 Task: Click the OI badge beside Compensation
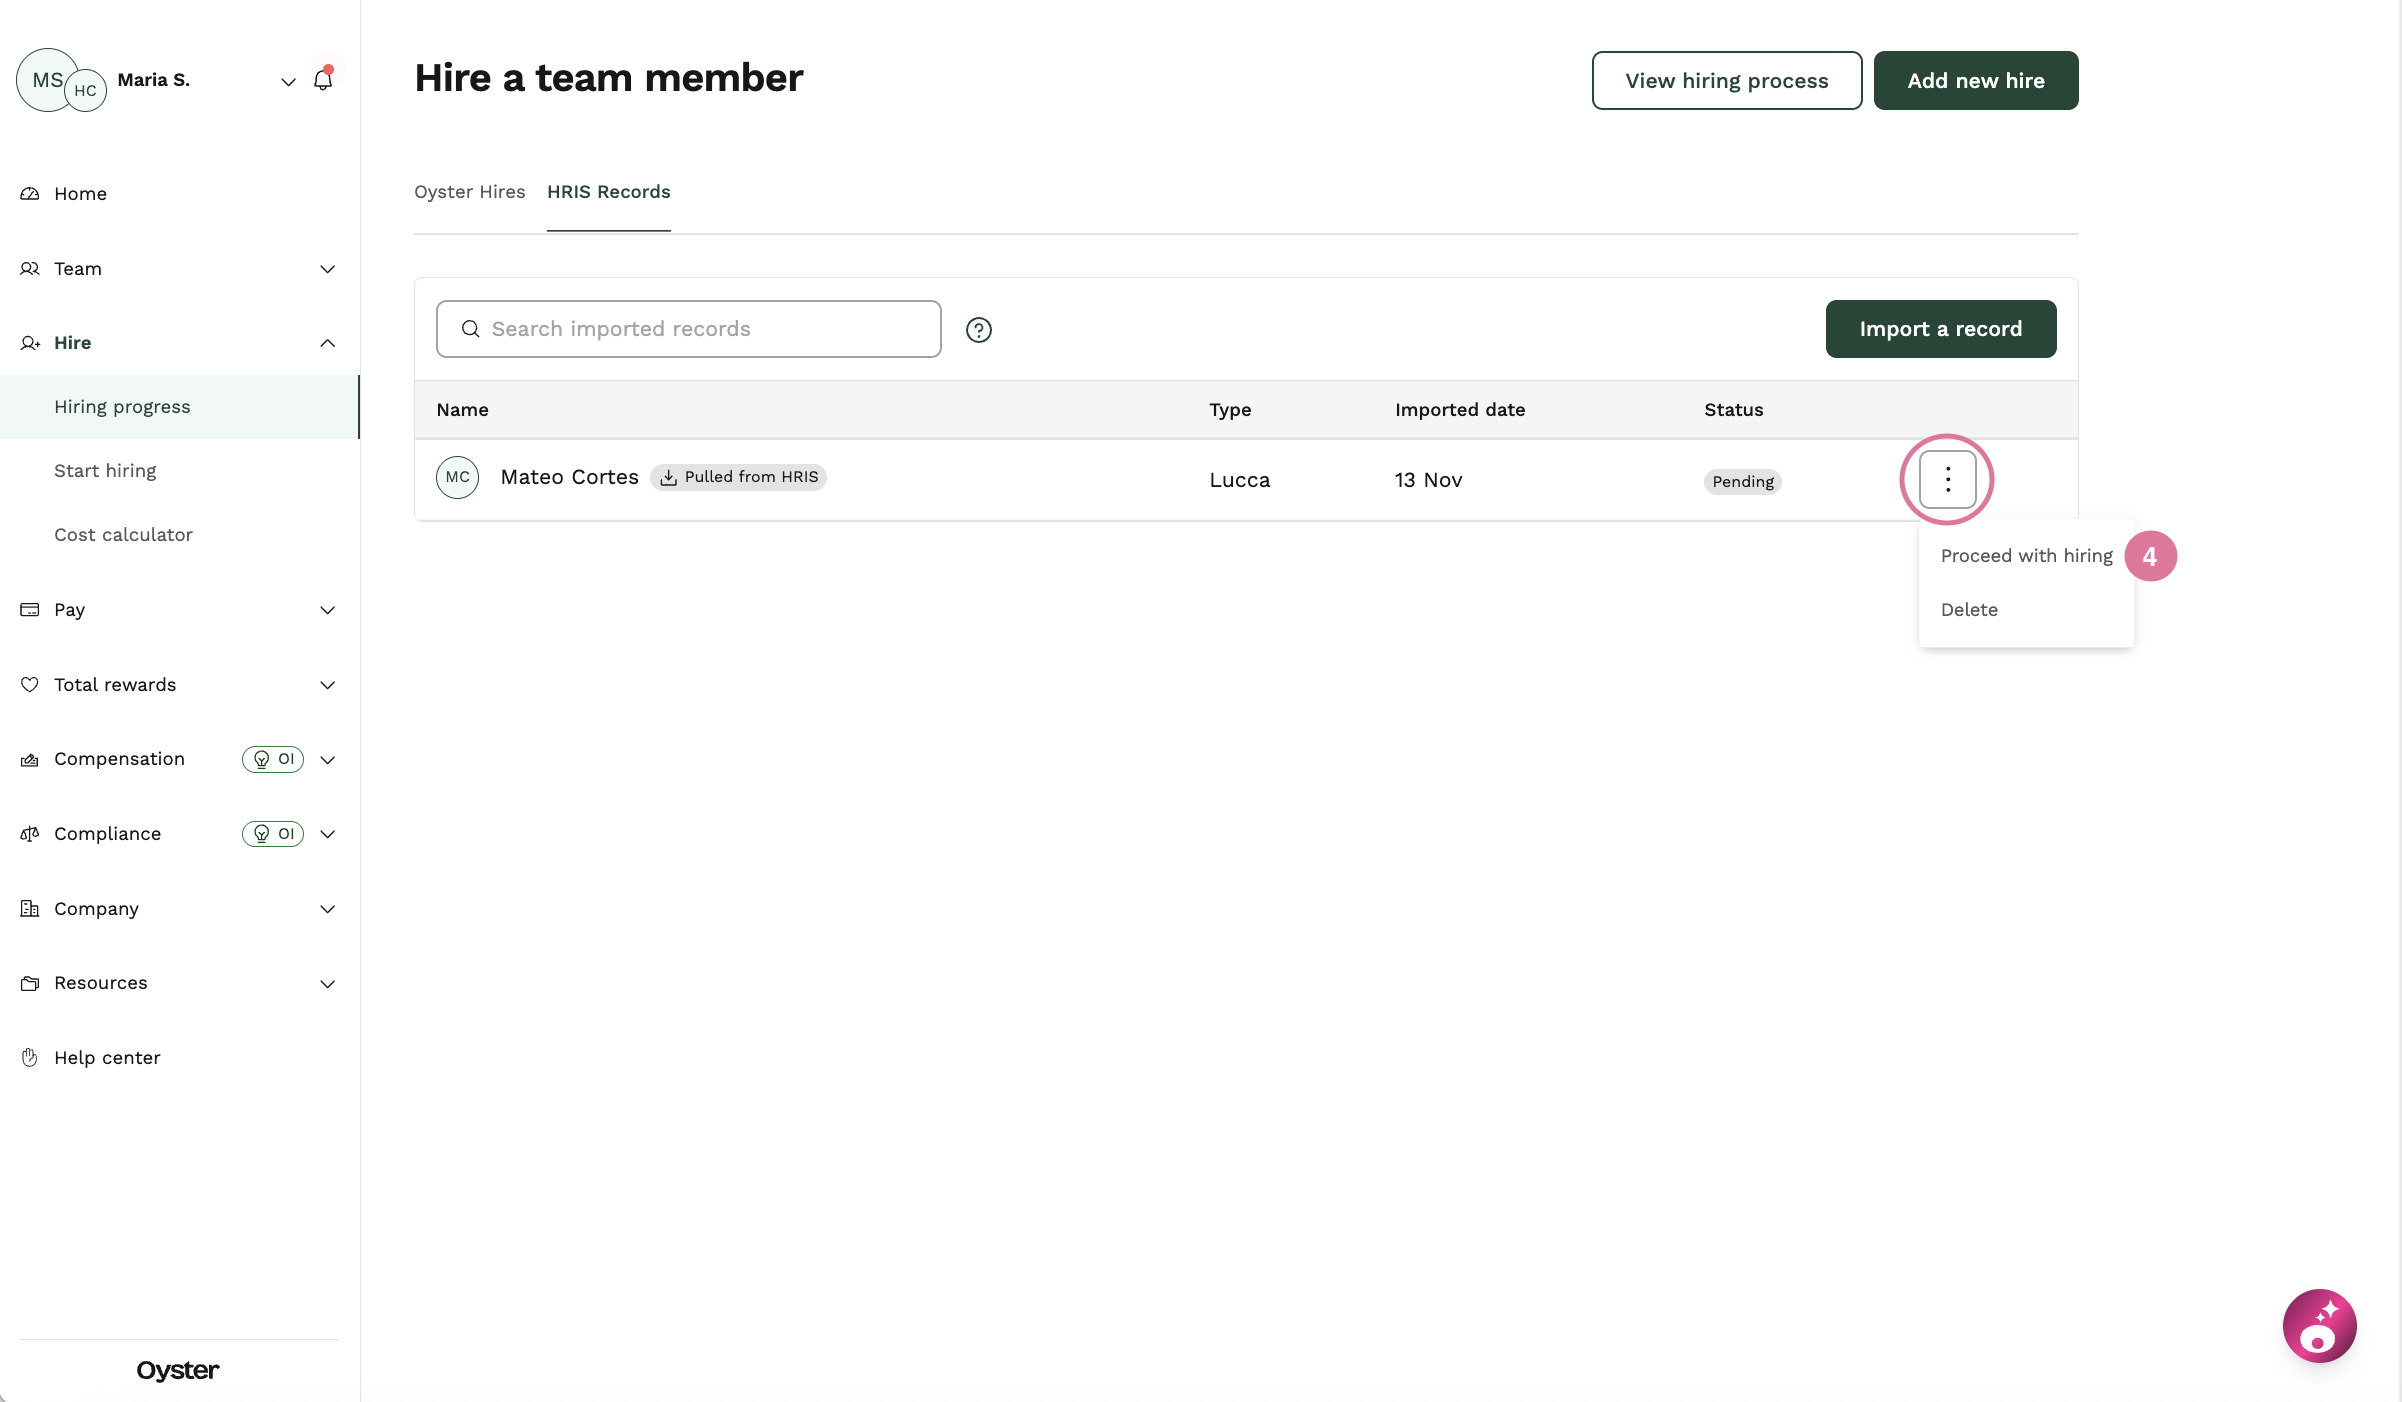point(273,759)
